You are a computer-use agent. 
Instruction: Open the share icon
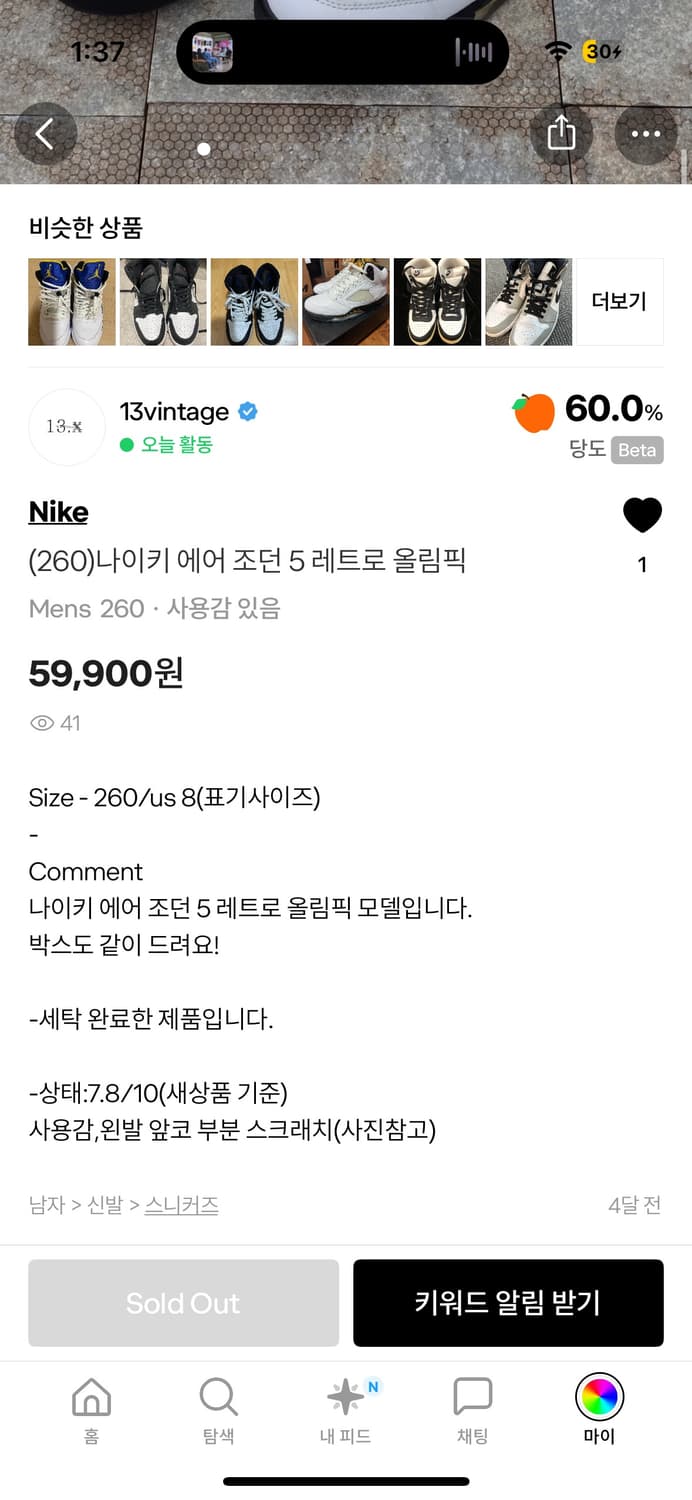tap(561, 134)
